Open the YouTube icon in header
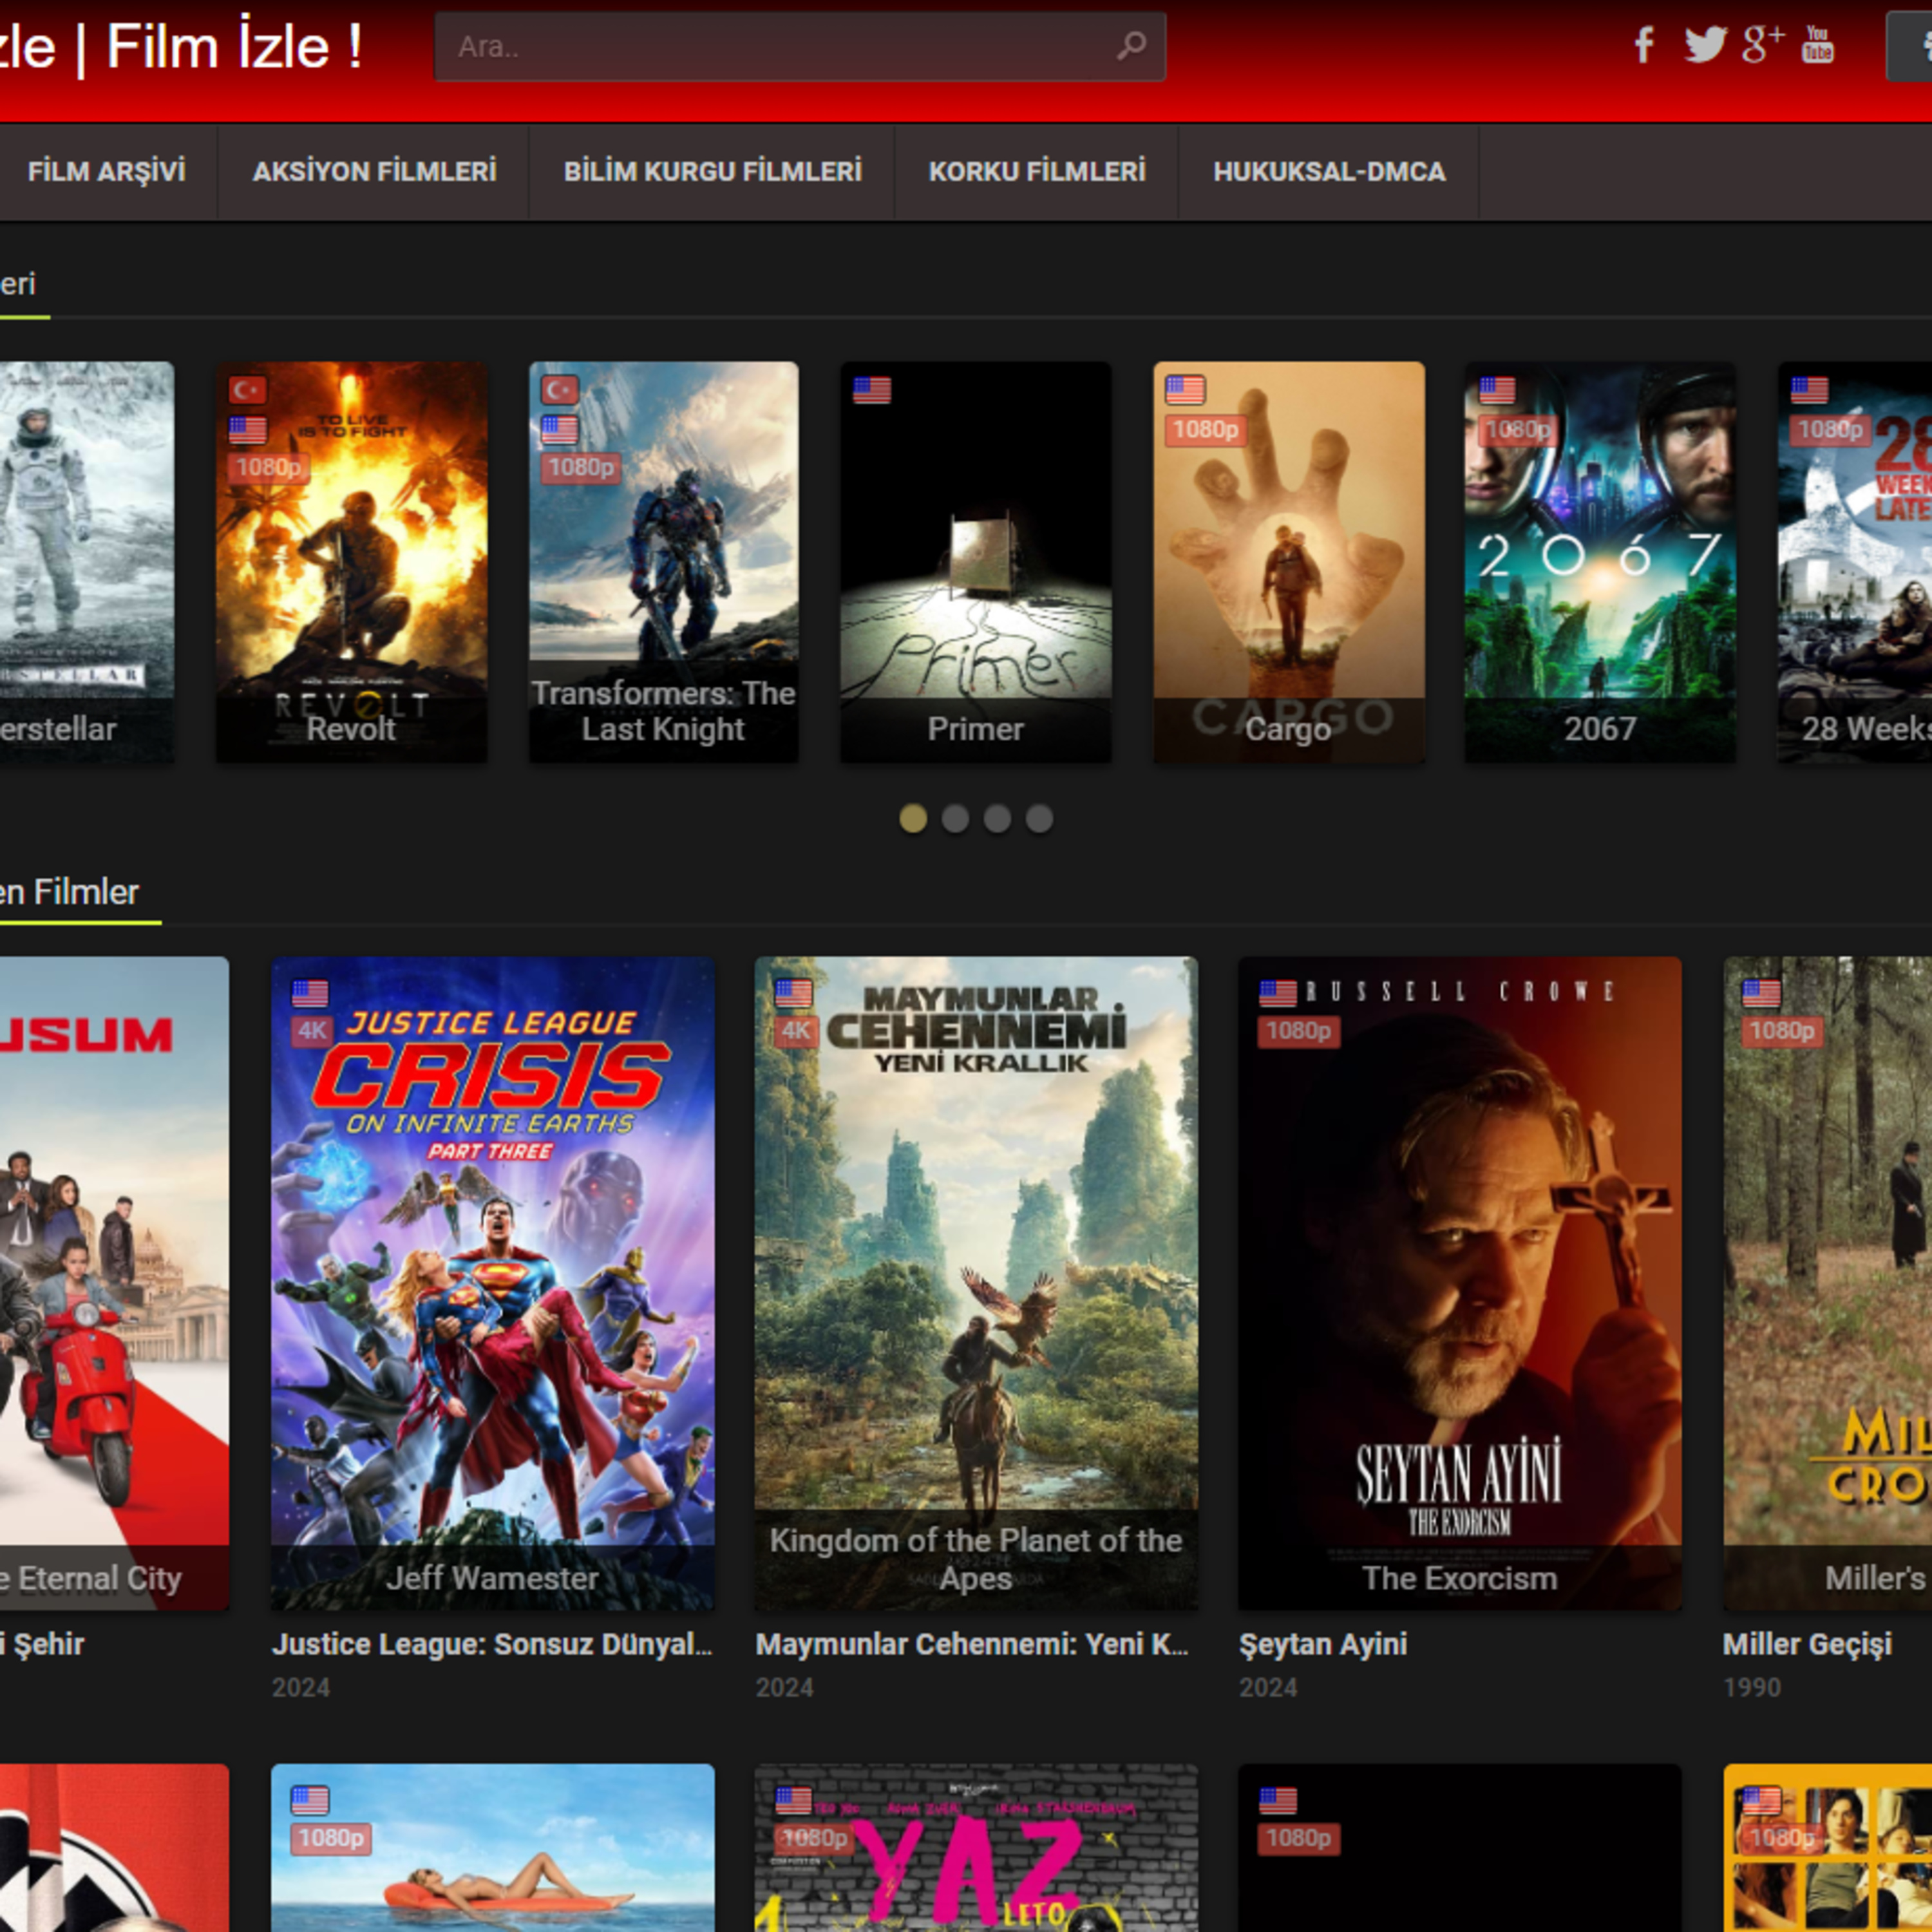Screen dimensions: 1932x1932 point(1818,44)
